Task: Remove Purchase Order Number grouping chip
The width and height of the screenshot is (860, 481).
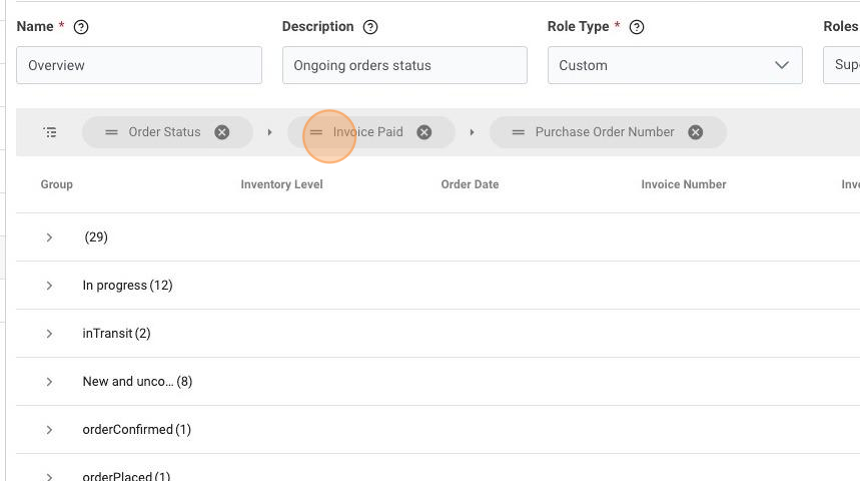Action: click(695, 132)
